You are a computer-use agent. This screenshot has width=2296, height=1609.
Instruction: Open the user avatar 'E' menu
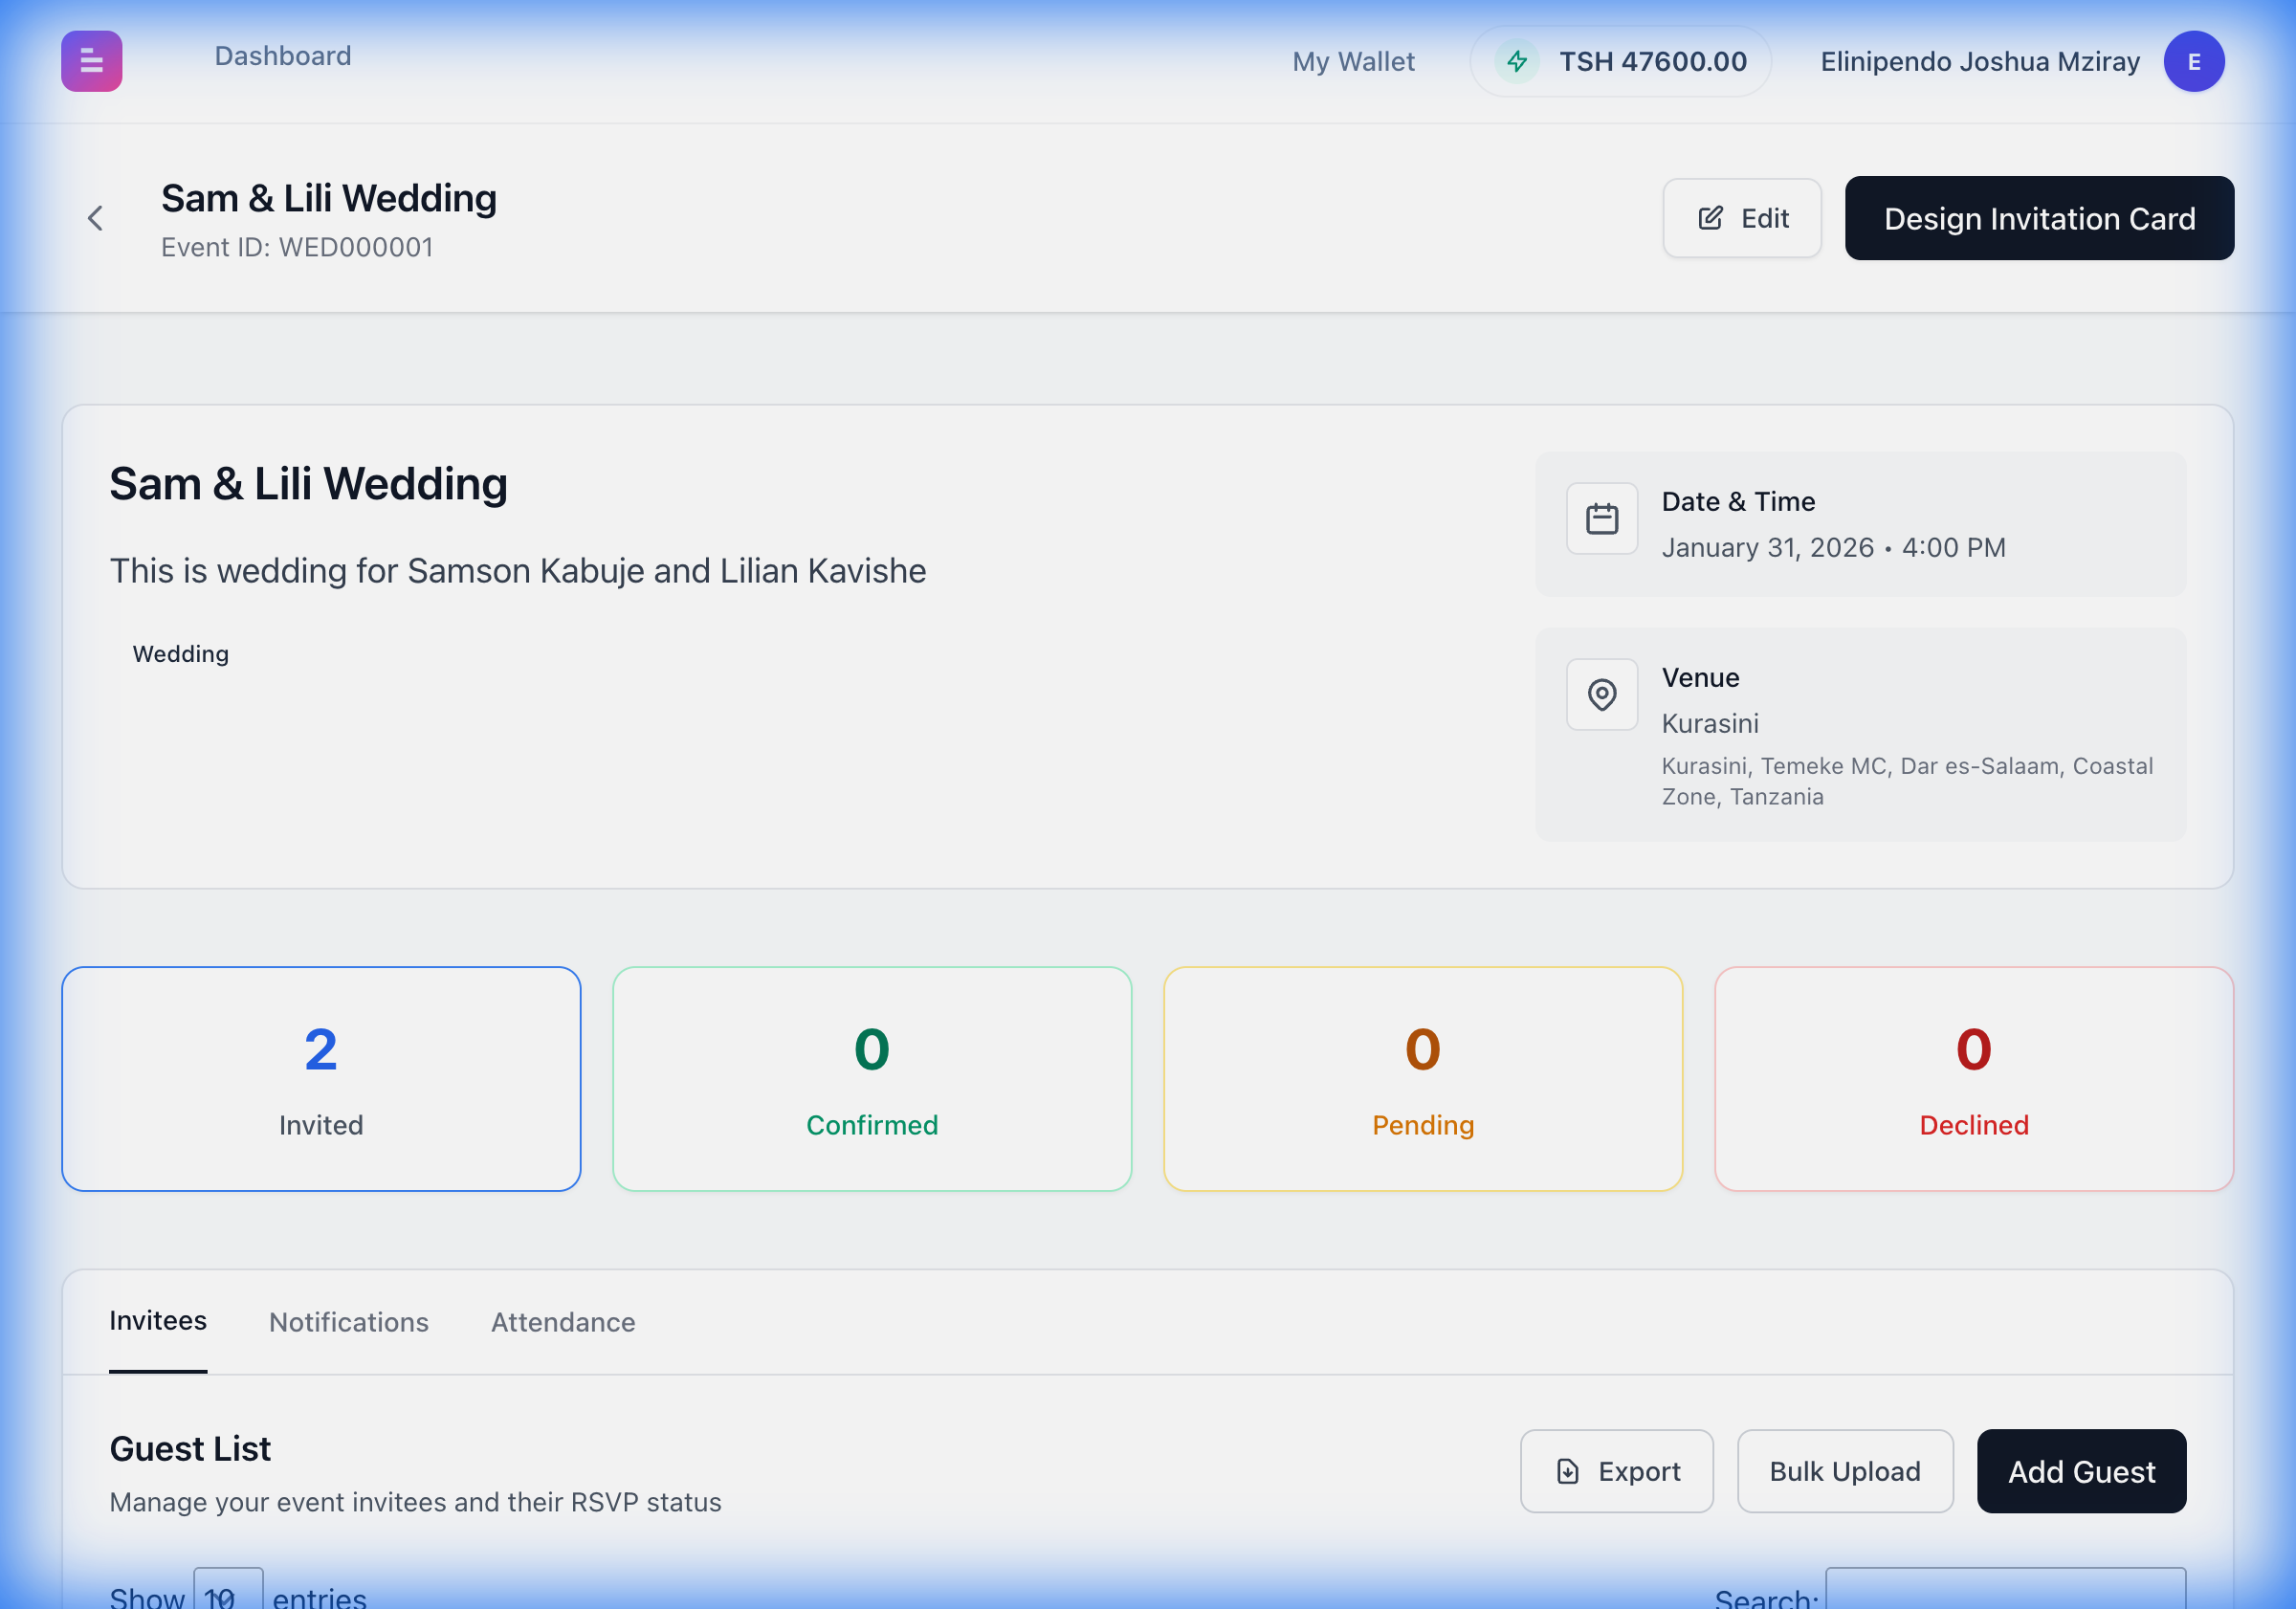point(2193,61)
